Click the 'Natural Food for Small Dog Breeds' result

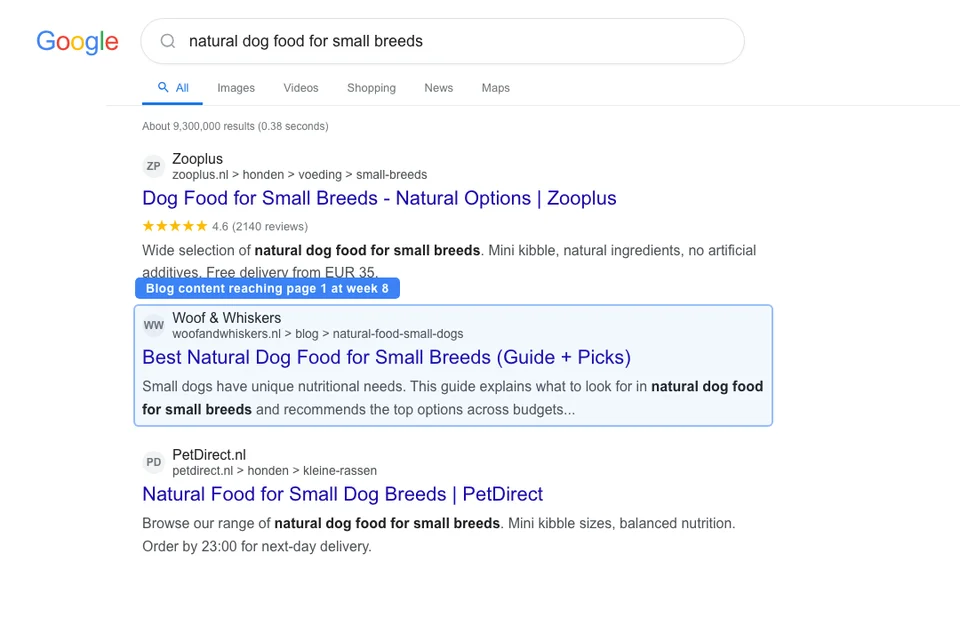click(x=343, y=494)
